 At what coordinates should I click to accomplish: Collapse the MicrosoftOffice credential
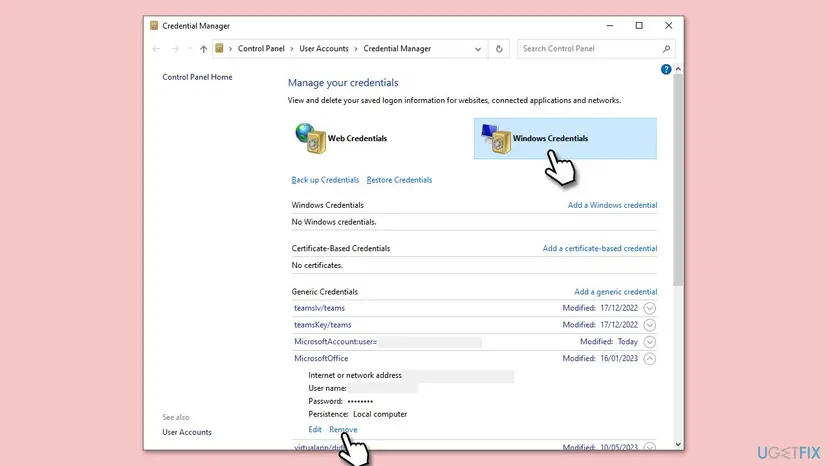click(650, 359)
